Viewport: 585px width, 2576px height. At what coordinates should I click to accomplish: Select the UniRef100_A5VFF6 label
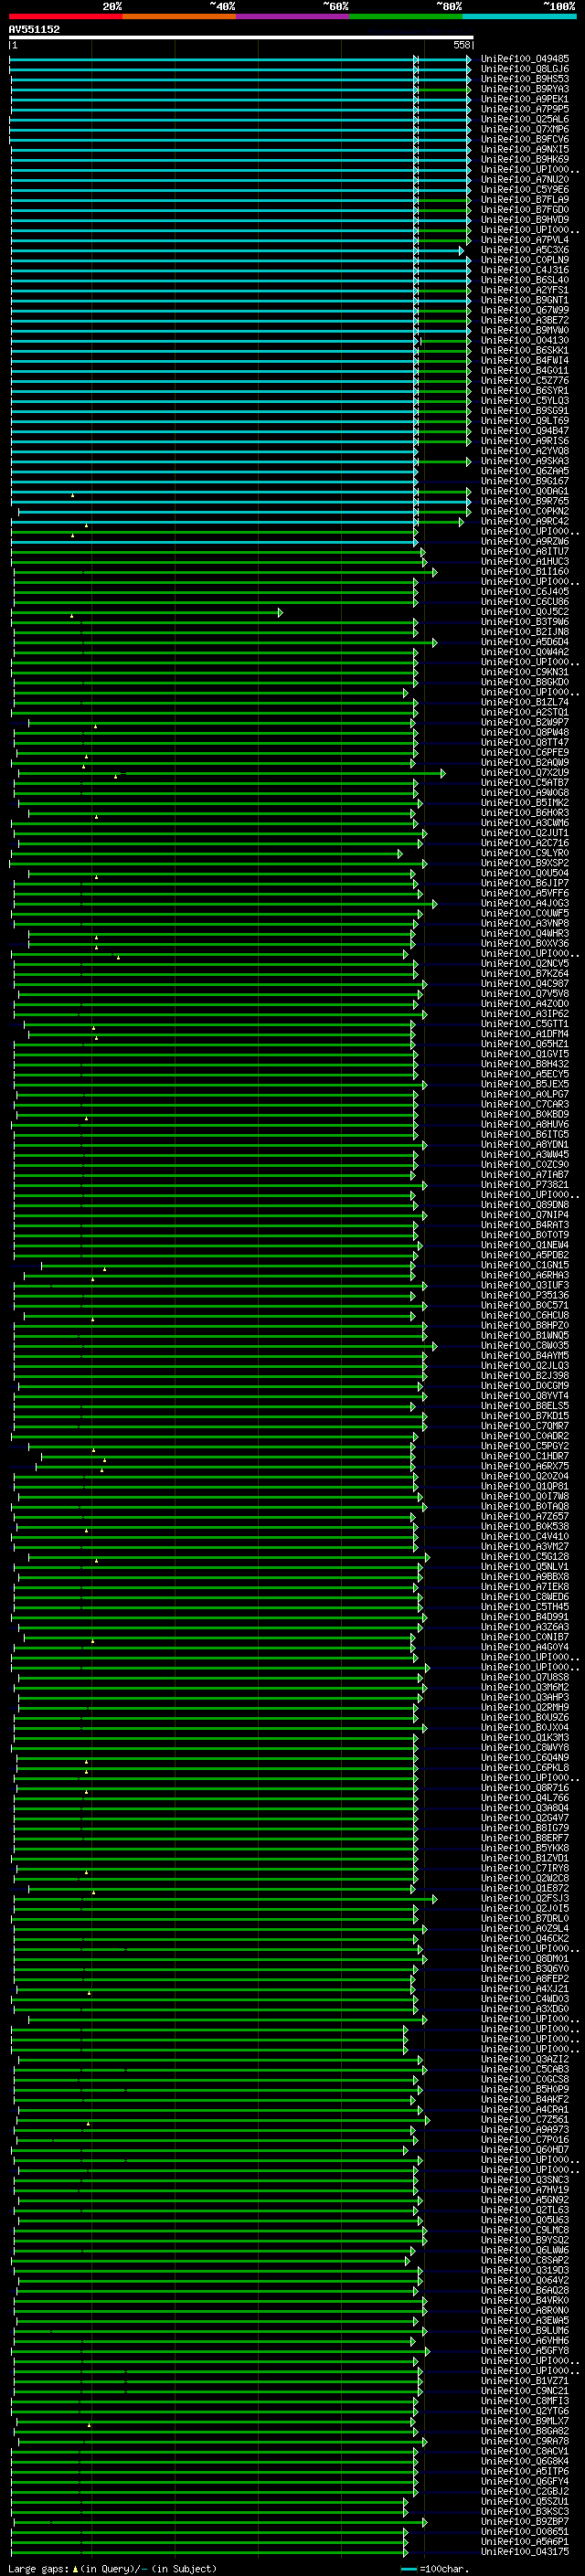525,893
